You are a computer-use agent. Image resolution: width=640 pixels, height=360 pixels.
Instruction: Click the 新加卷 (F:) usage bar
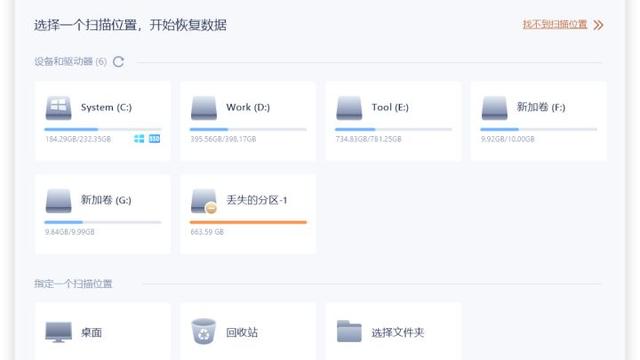click(539, 129)
